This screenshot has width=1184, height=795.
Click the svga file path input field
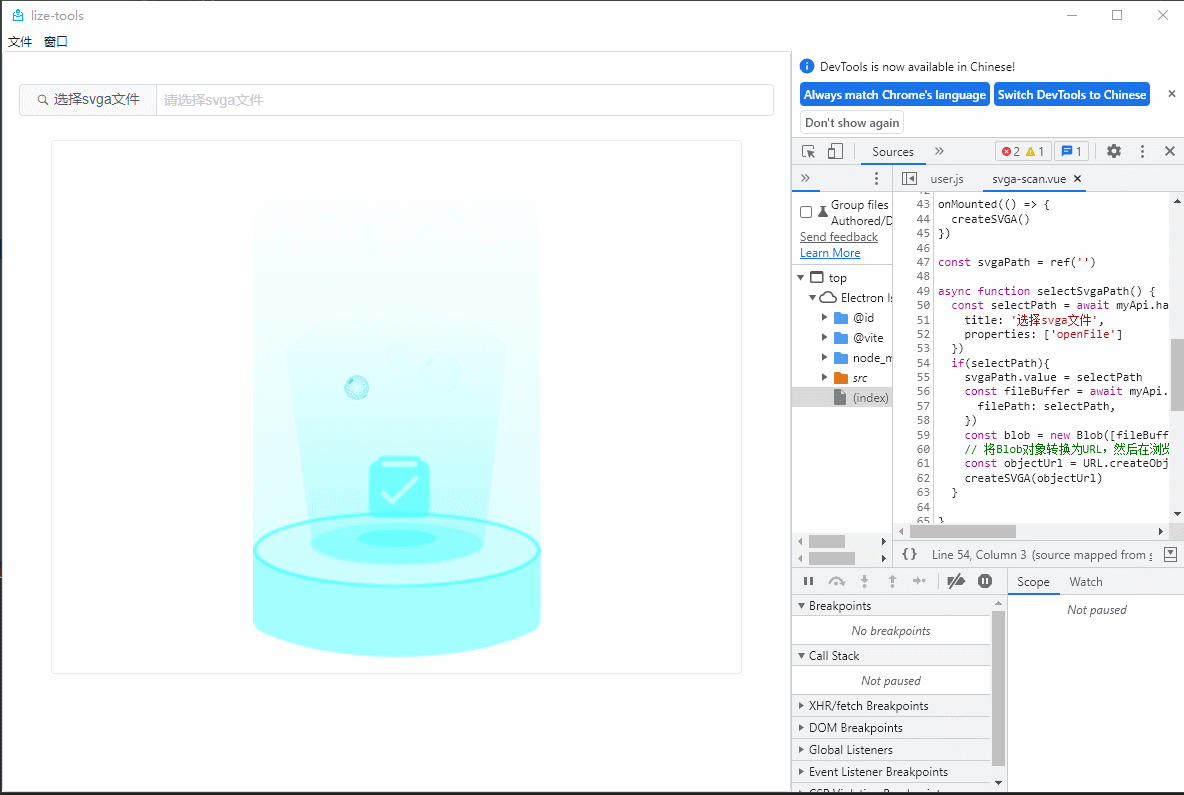pos(464,100)
